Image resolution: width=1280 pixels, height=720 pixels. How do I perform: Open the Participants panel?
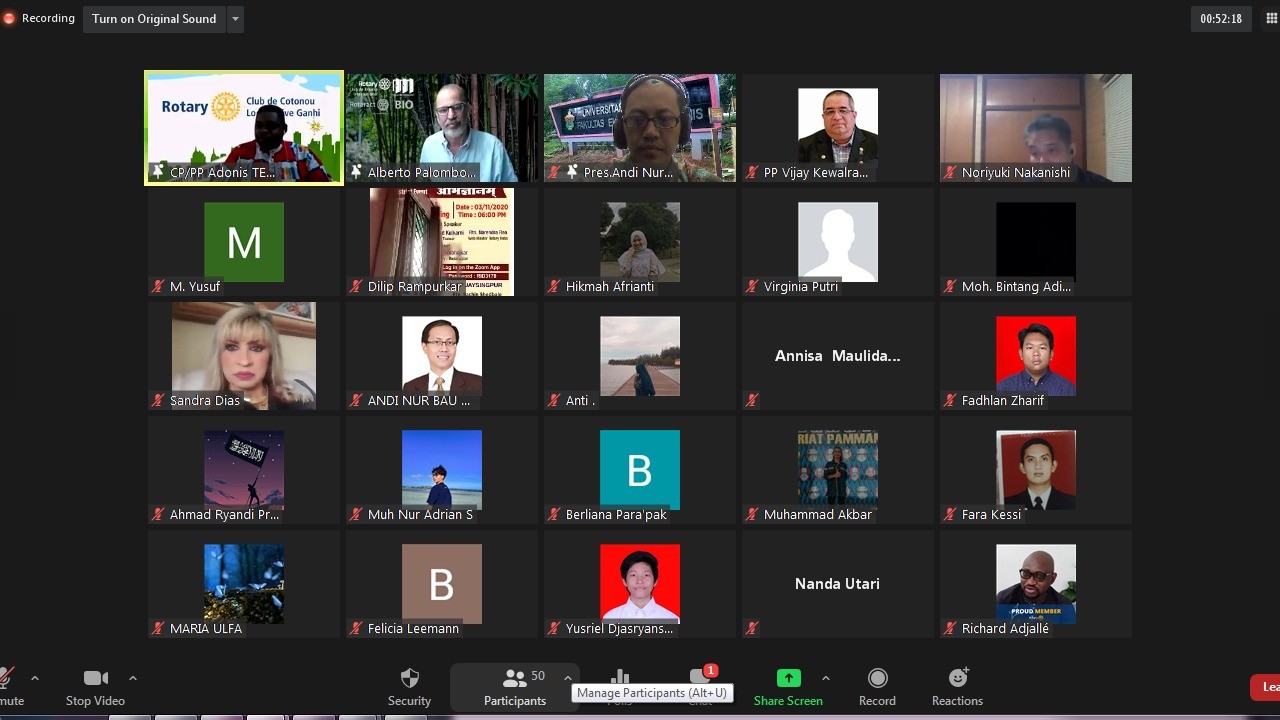[514, 686]
